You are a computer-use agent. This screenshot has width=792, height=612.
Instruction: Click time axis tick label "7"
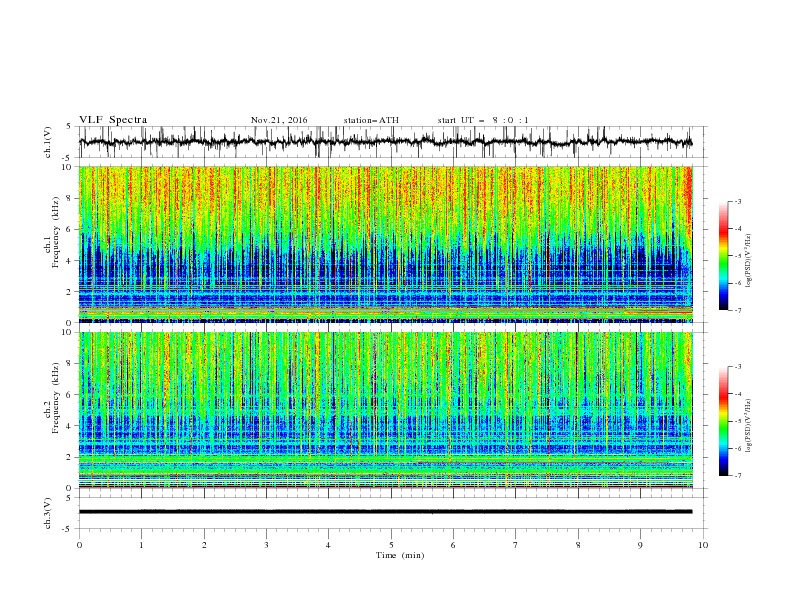tap(516, 545)
